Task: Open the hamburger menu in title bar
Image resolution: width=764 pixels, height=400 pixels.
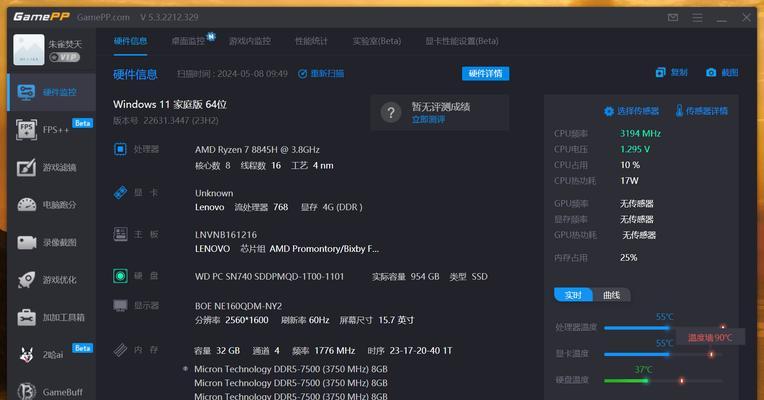Action: (x=697, y=18)
